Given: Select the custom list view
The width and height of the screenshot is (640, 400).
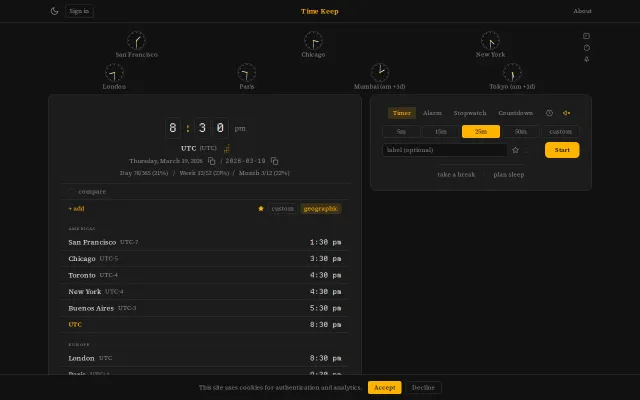Looking at the screenshot, I should point(282,209).
